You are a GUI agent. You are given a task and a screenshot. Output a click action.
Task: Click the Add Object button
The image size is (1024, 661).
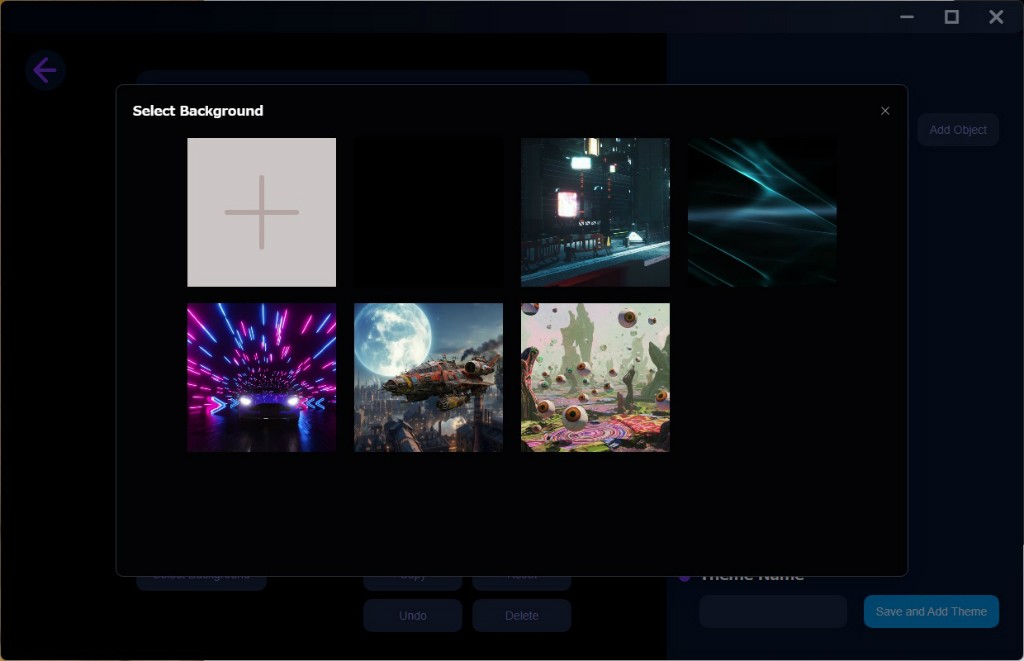[x=957, y=130]
